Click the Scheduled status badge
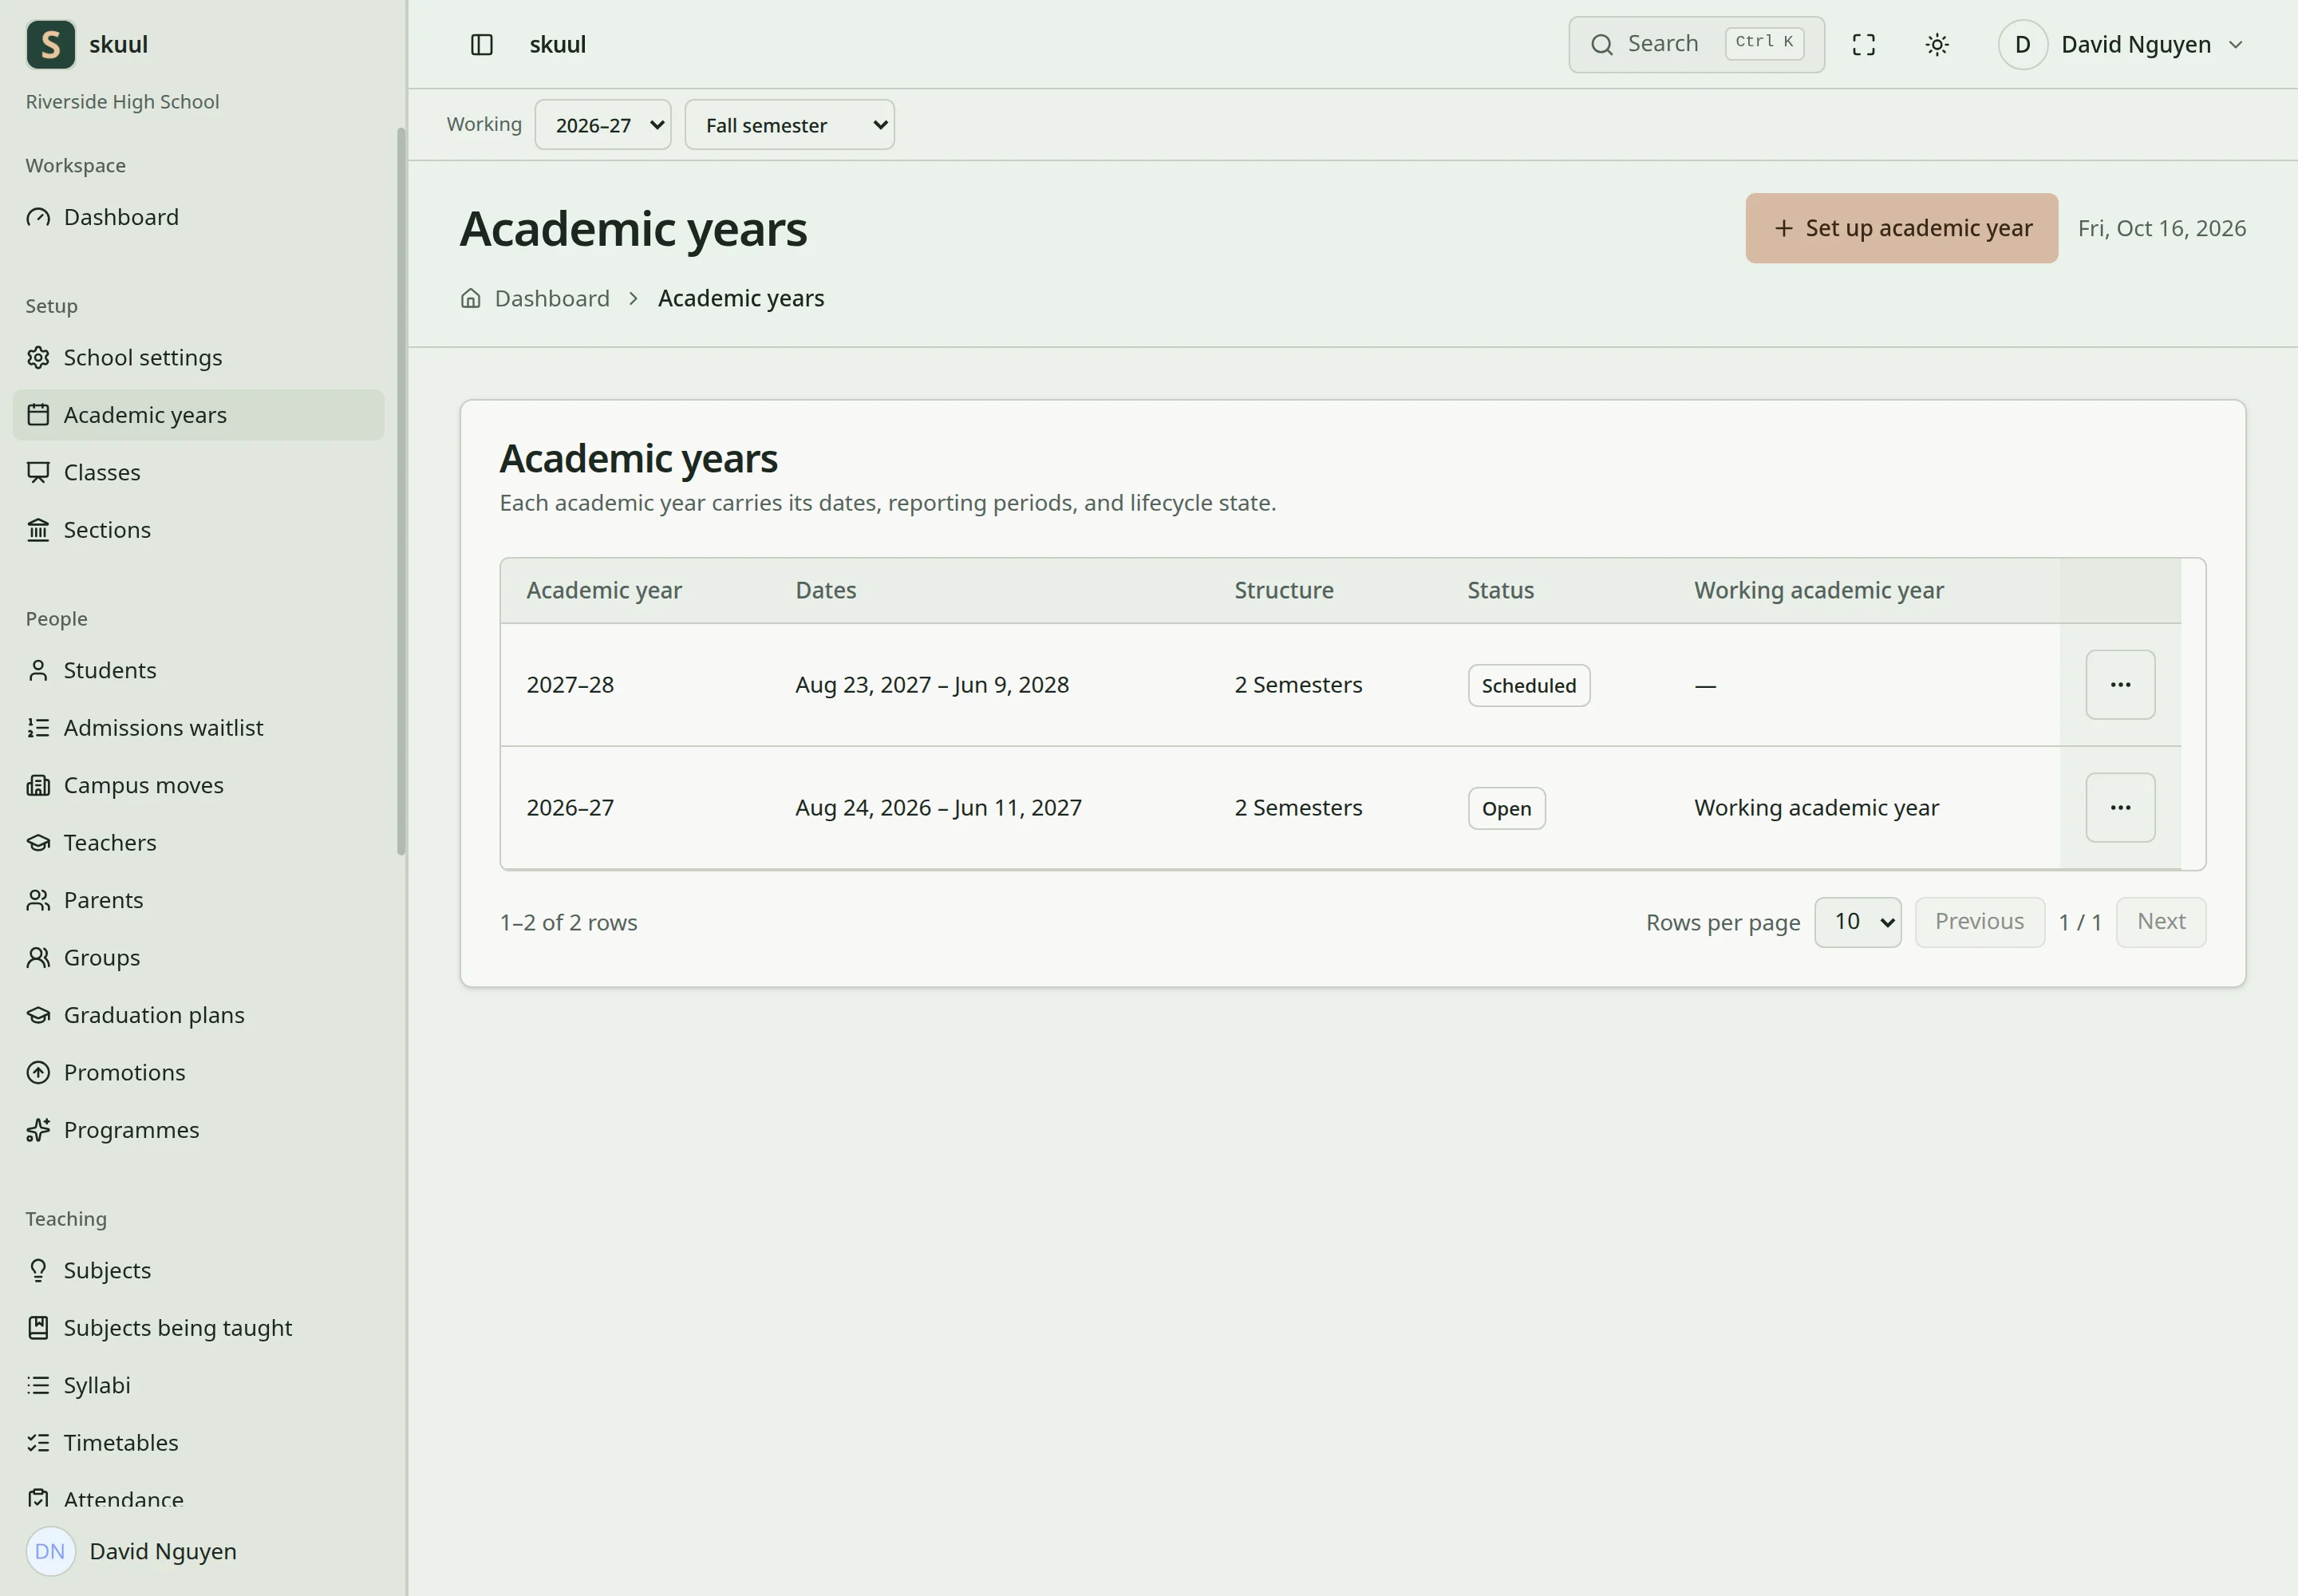The width and height of the screenshot is (2298, 1596). tap(1528, 686)
